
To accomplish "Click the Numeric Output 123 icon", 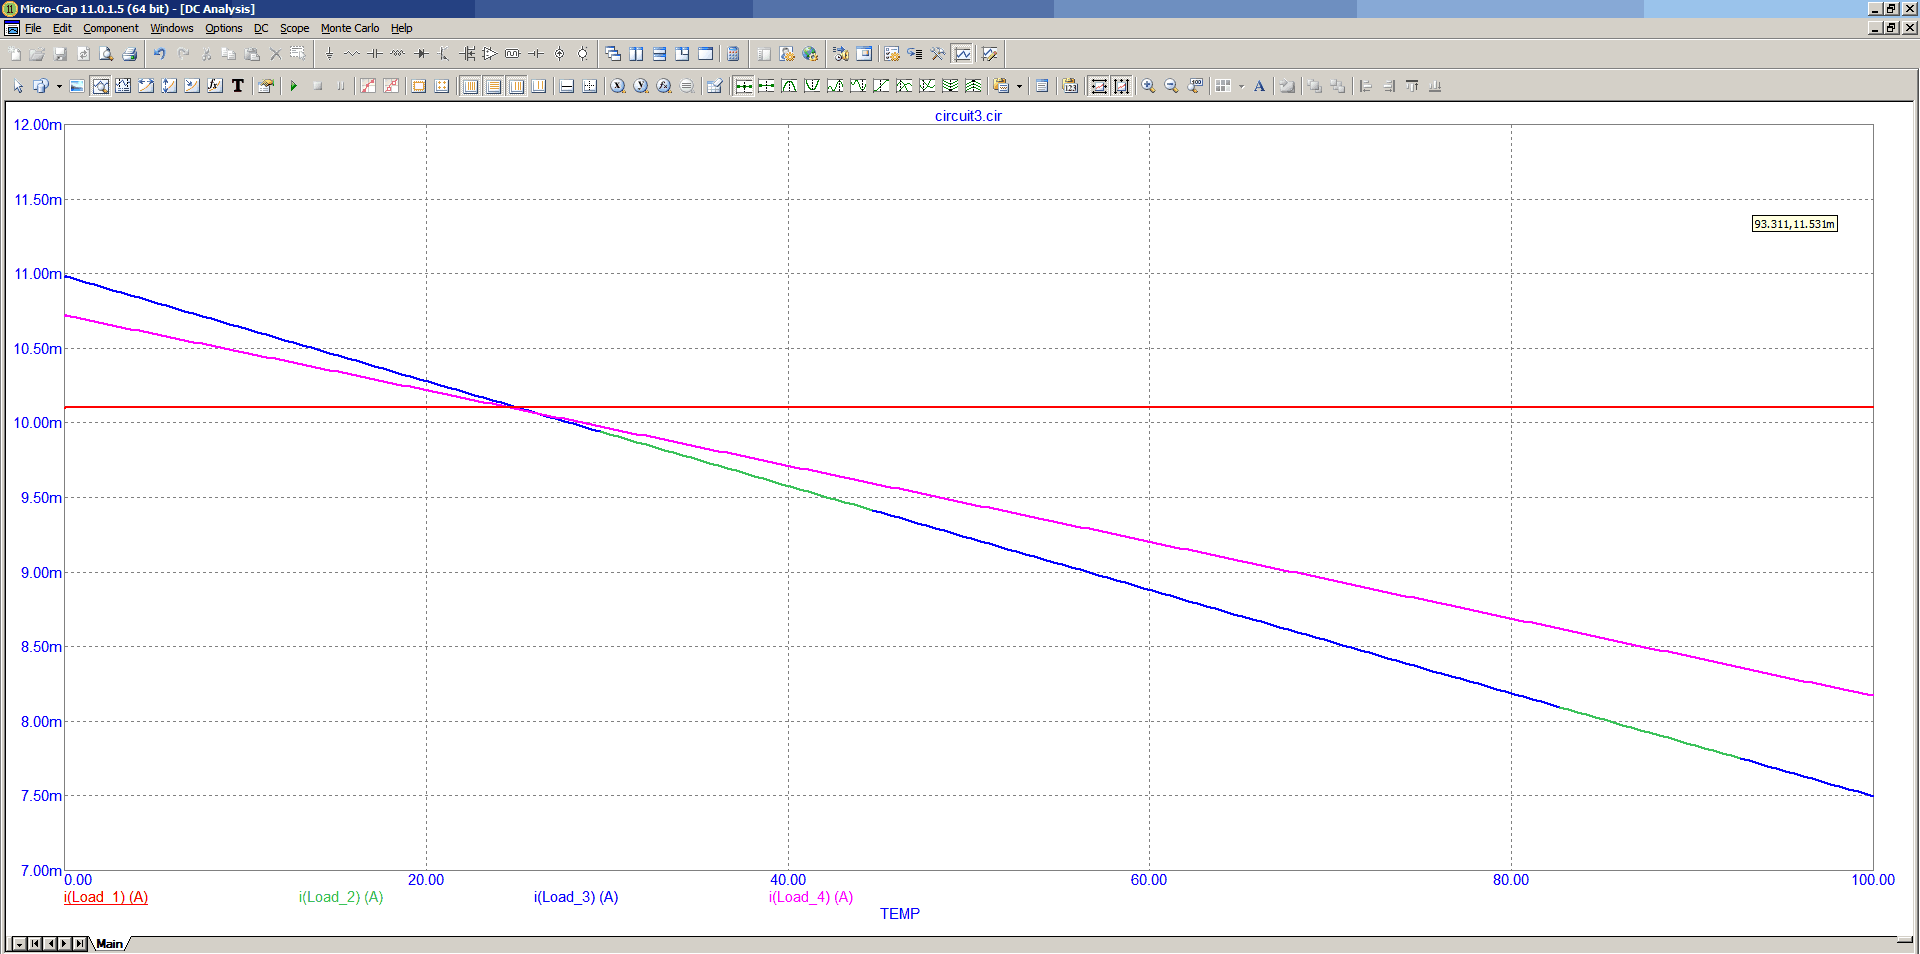I will 1070,86.
